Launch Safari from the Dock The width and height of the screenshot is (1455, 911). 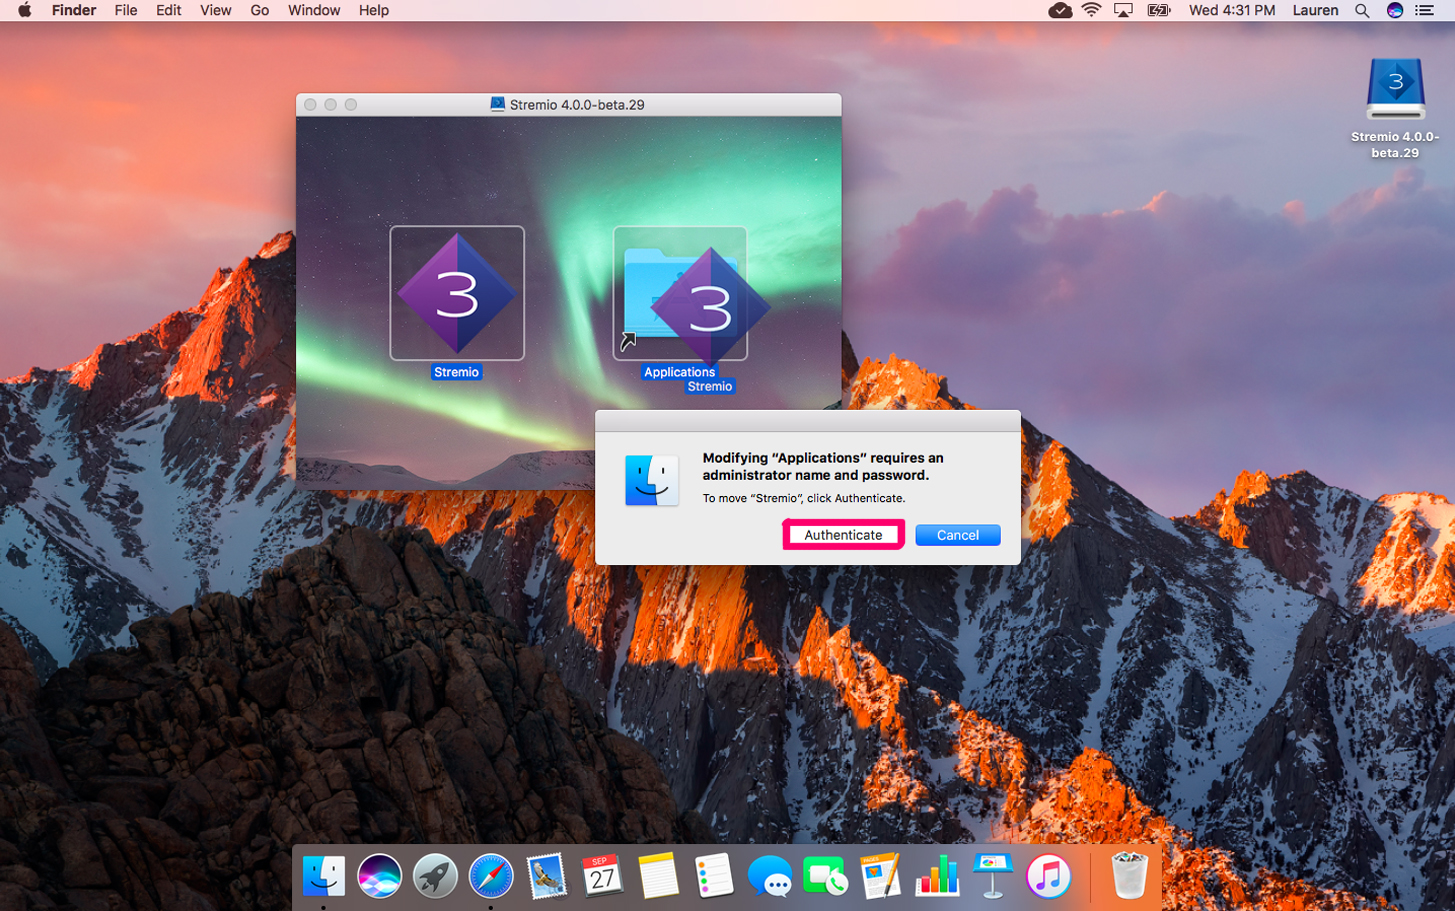click(x=491, y=876)
